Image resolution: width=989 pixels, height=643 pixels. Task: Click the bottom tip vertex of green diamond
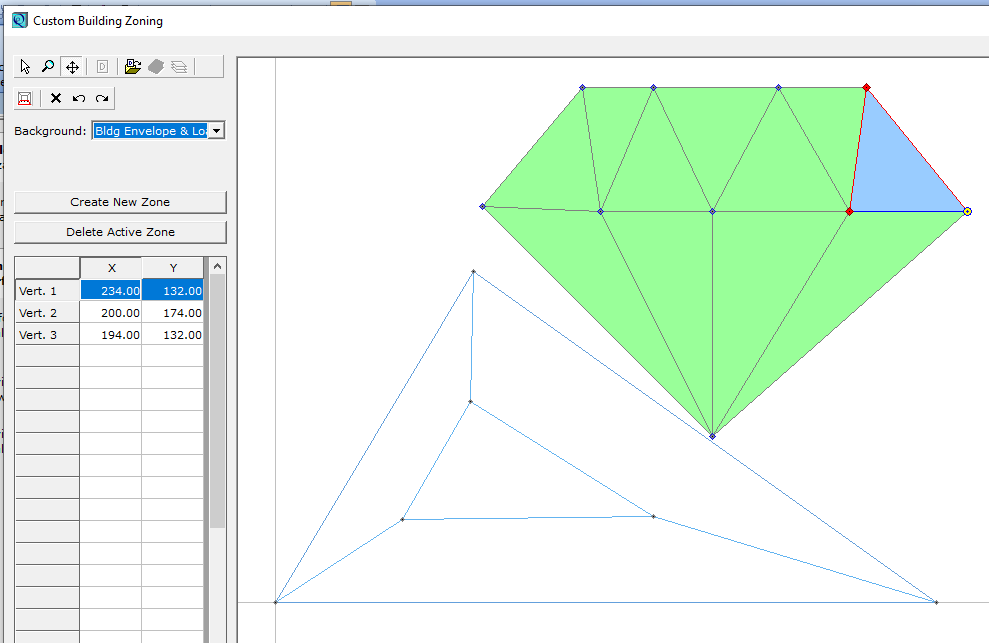point(712,436)
